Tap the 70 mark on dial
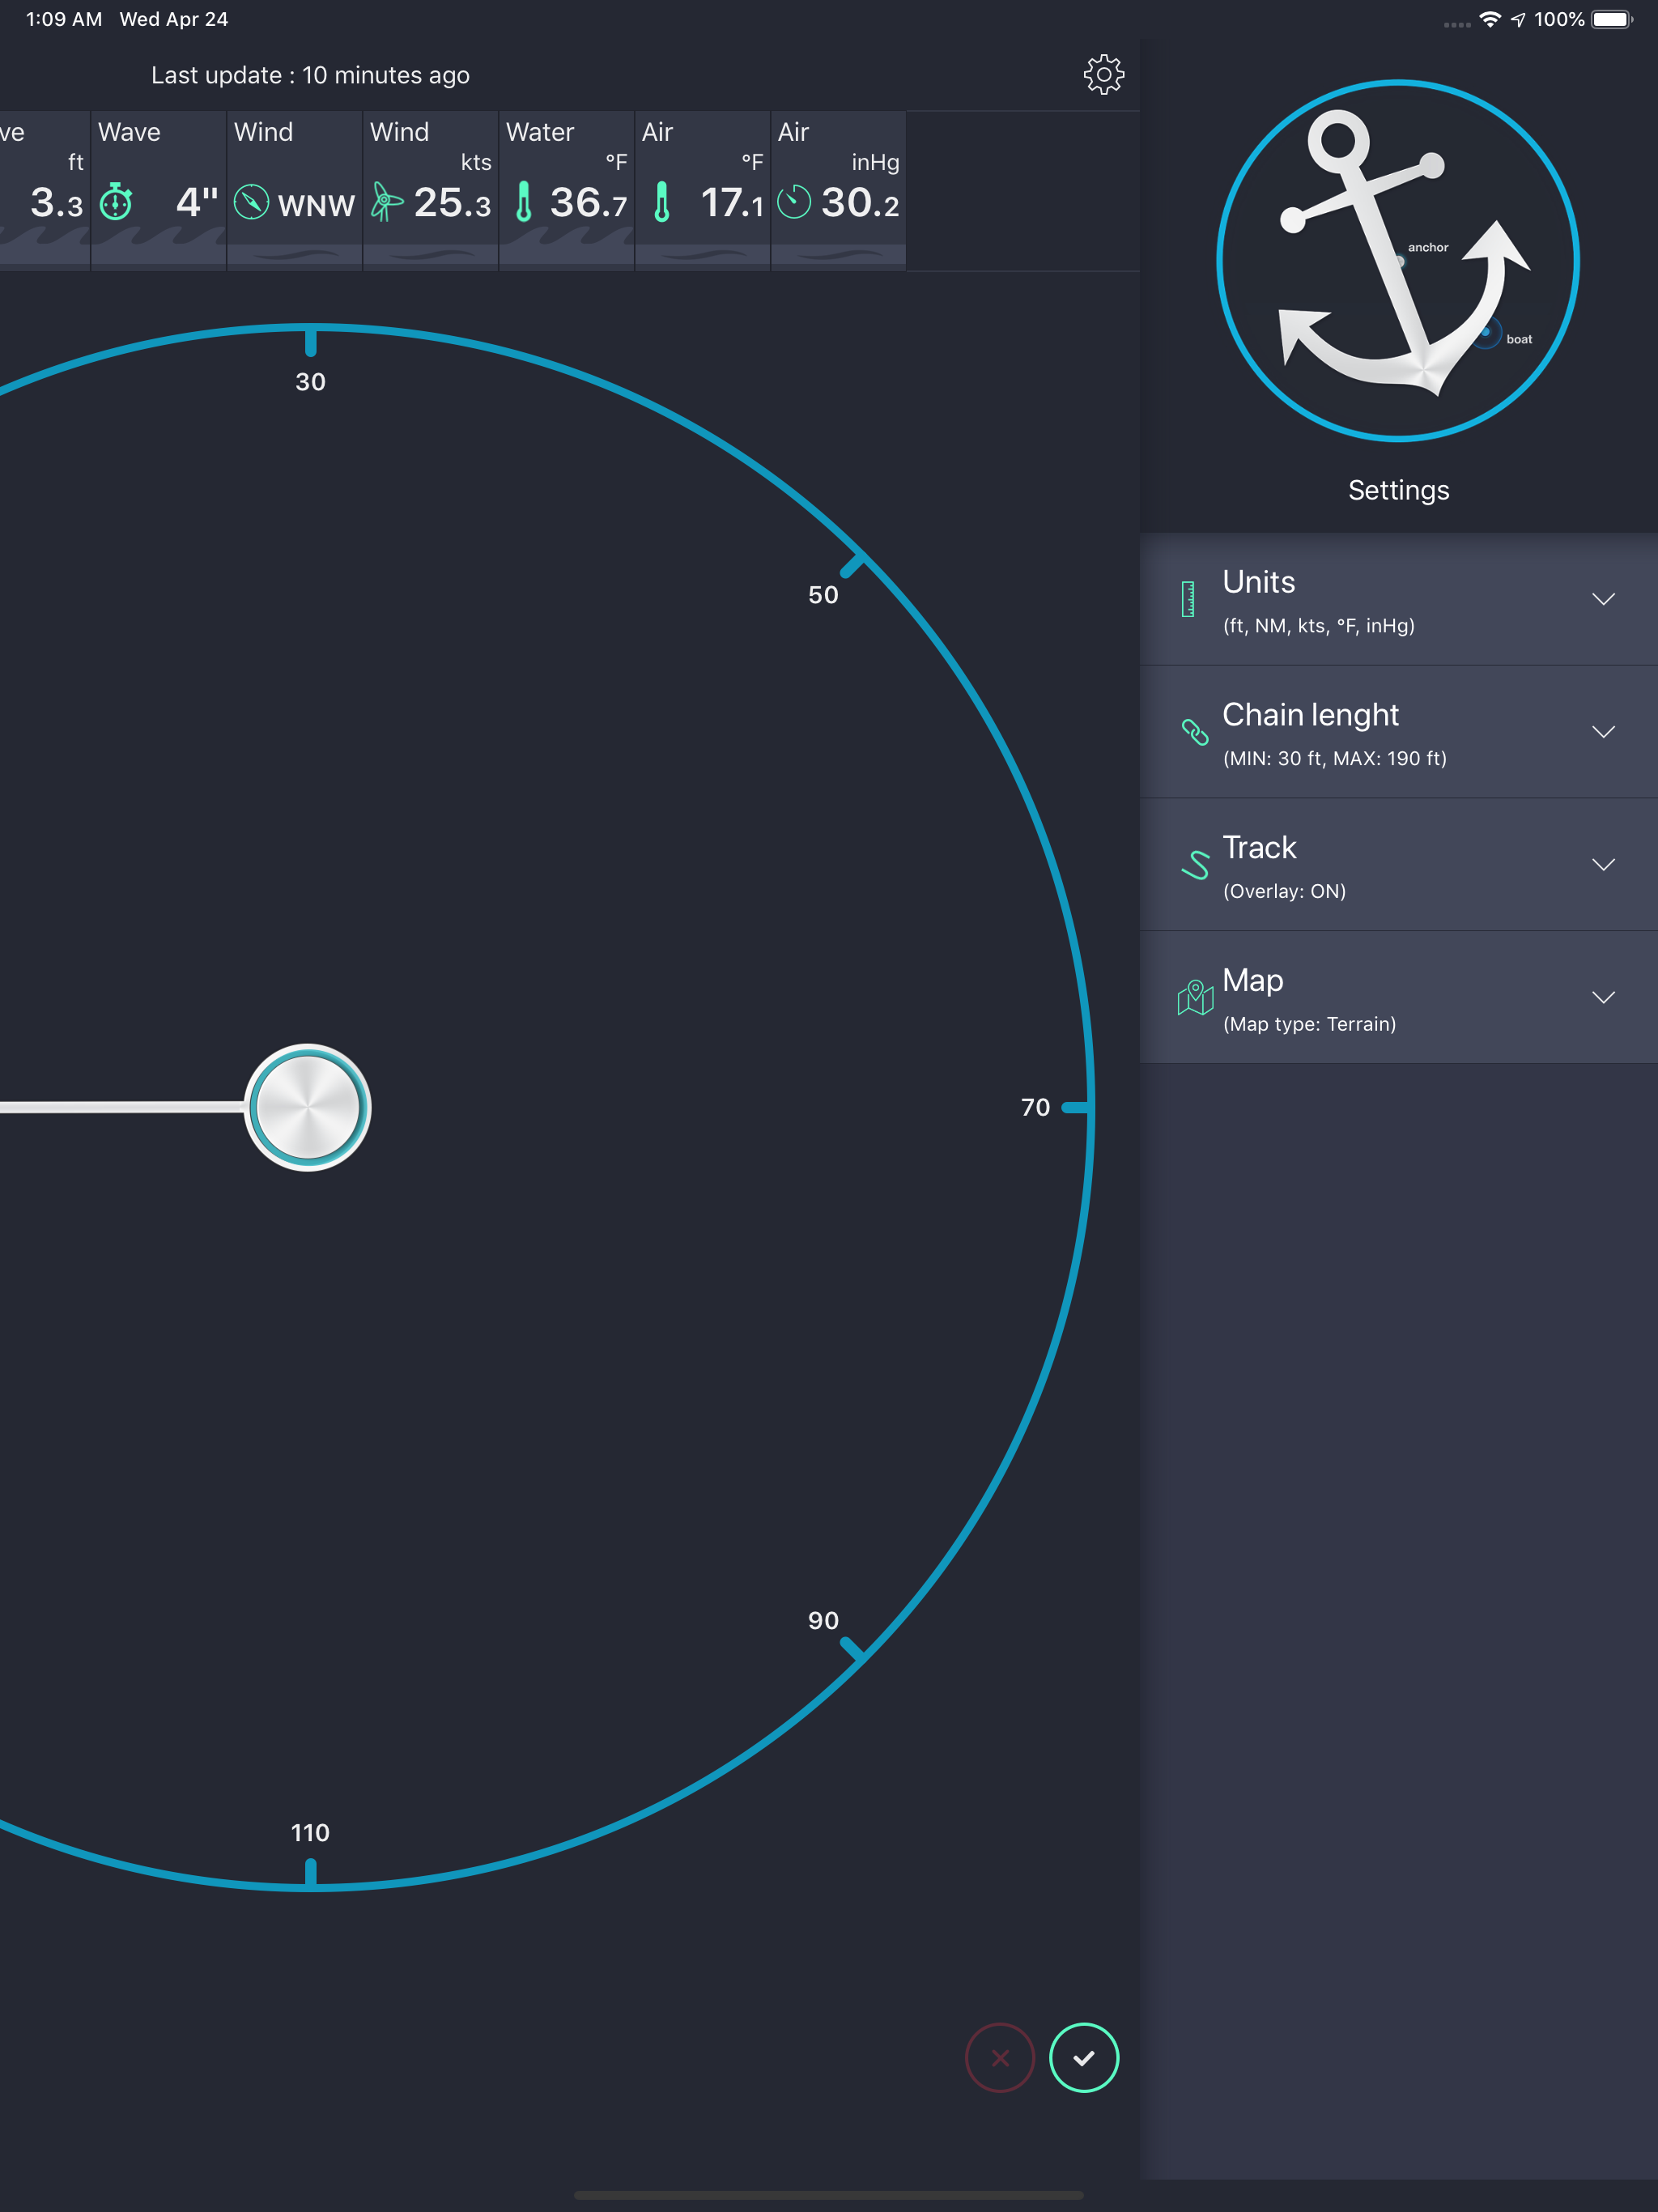Viewport: 1658px width, 2212px height. pyautogui.click(x=1036, y=1107)
